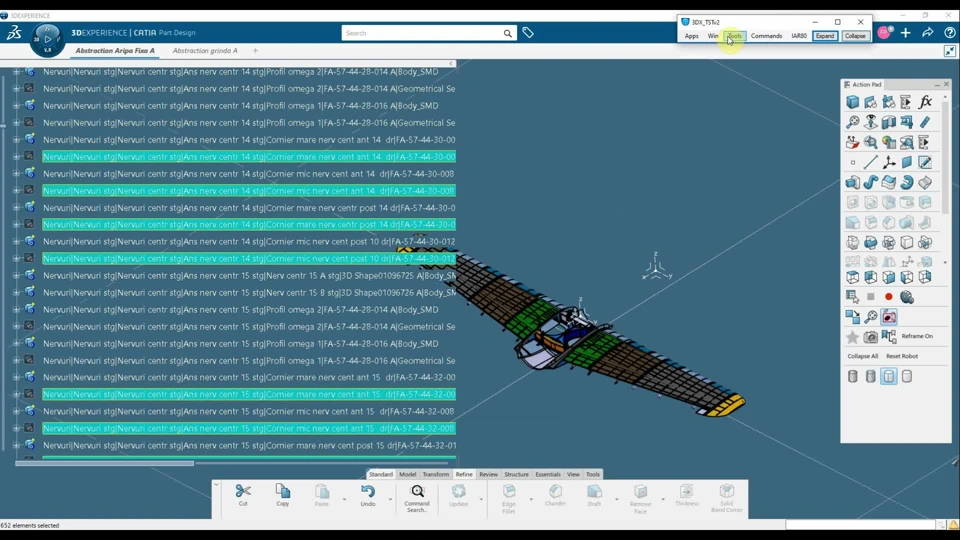
Task: Open the Transform toolbar tab
Action: click(435, 474)
